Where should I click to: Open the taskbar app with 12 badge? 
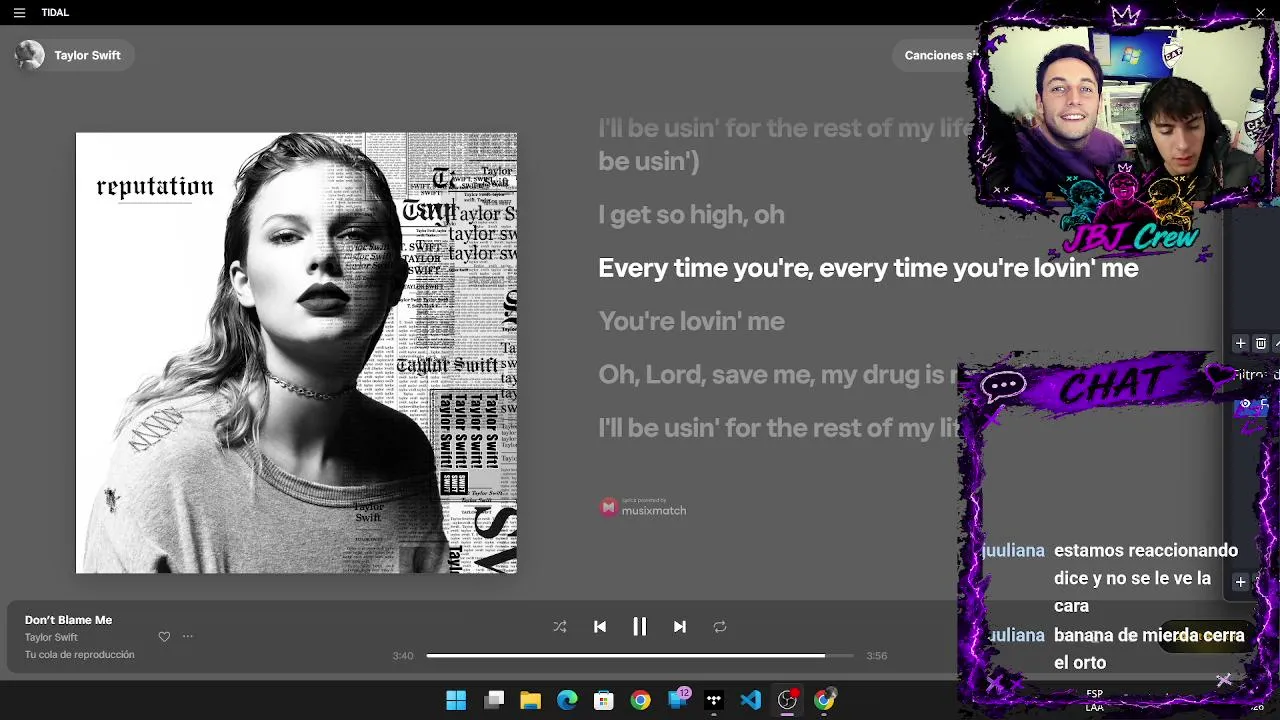pyautogui.click(x=678, y=699)
